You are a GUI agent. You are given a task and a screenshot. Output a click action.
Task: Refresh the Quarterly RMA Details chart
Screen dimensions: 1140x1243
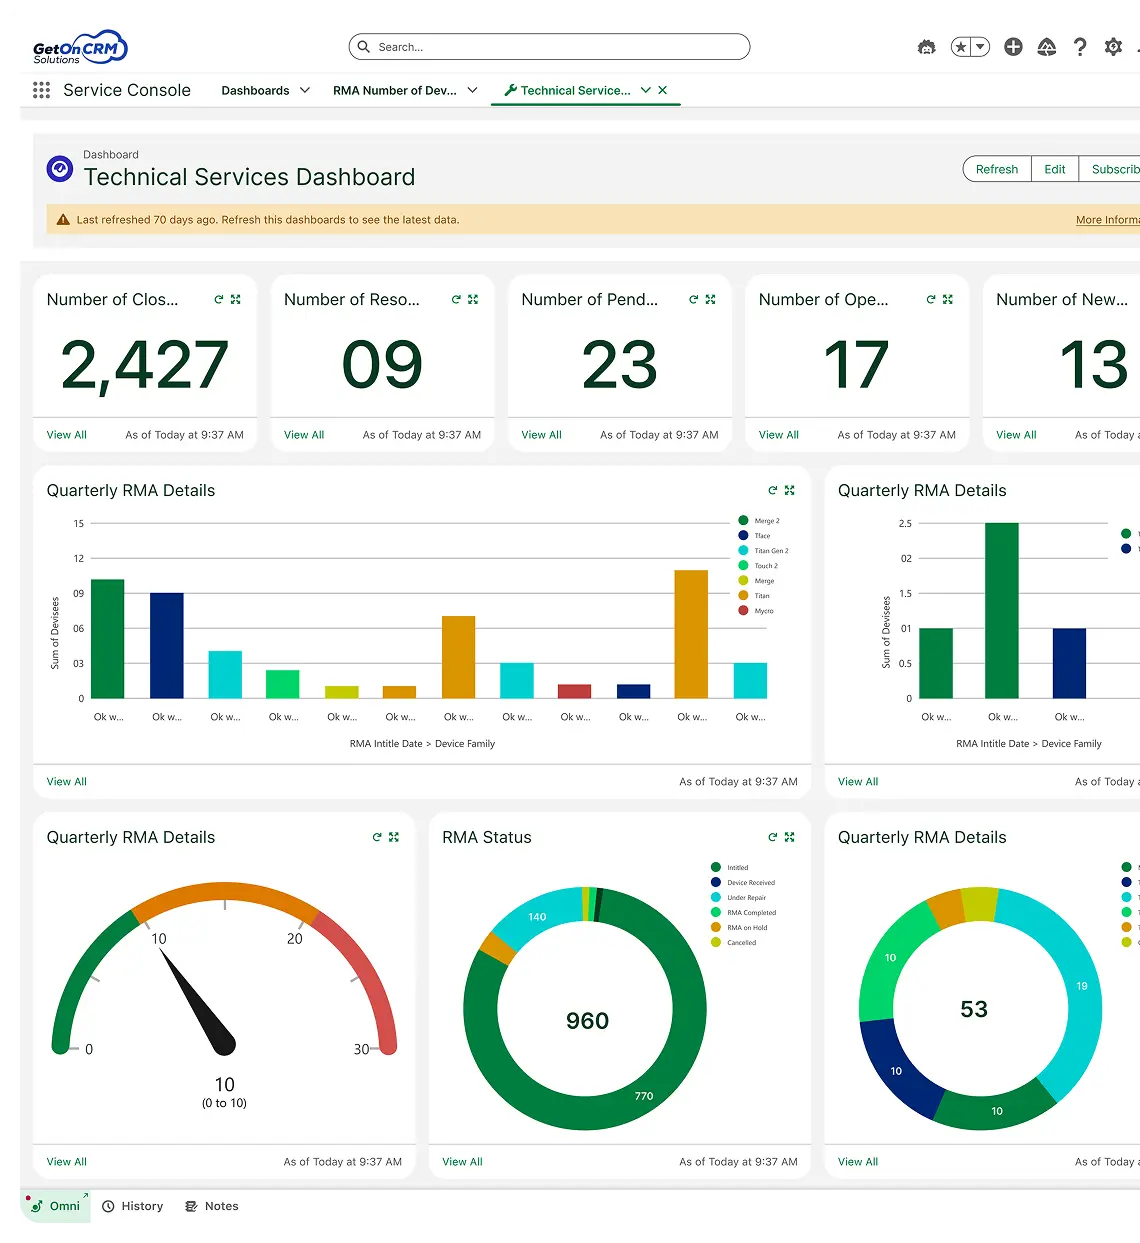point(773,490)
